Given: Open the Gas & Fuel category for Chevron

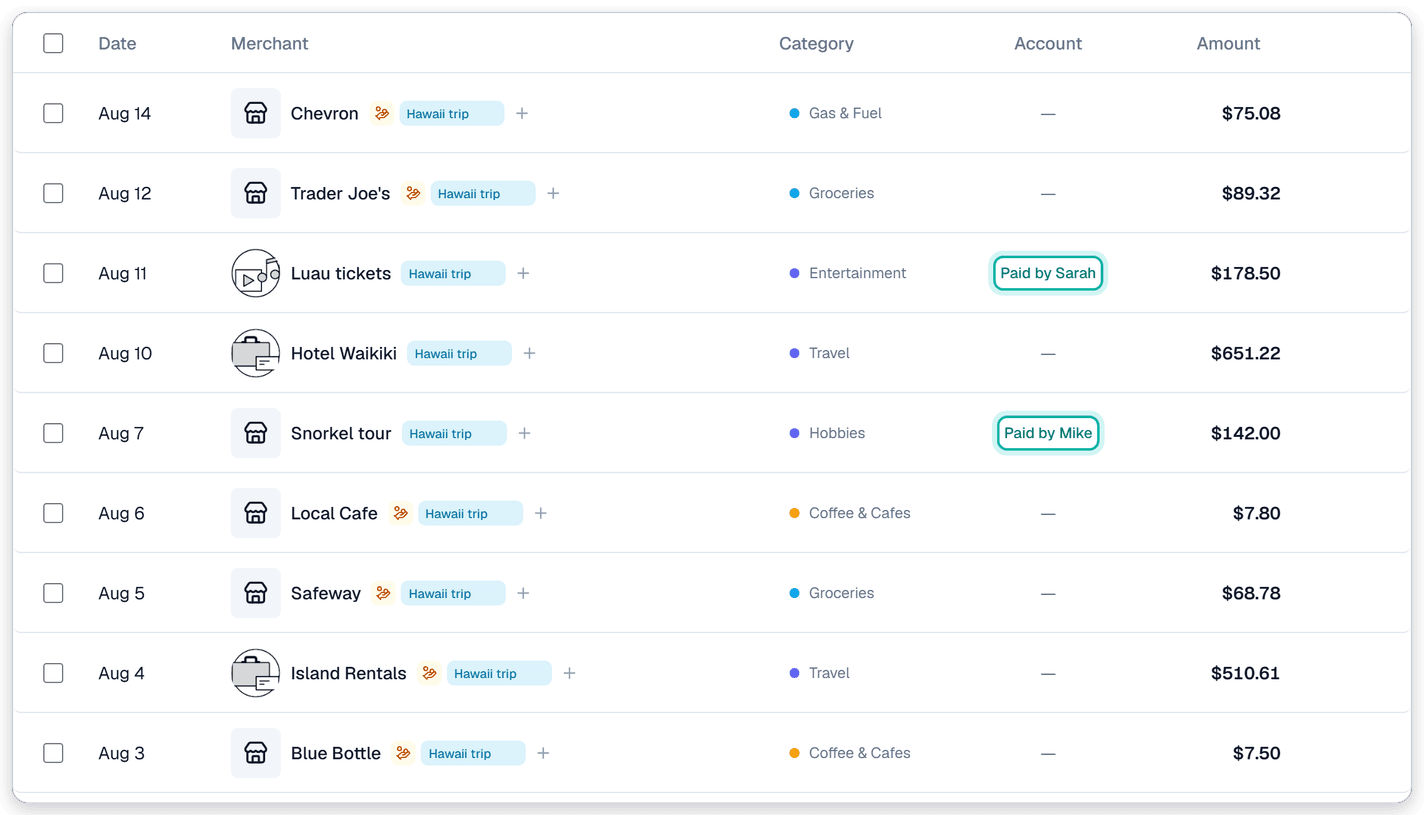Looking at the screenshot, I should coord(836,113).
